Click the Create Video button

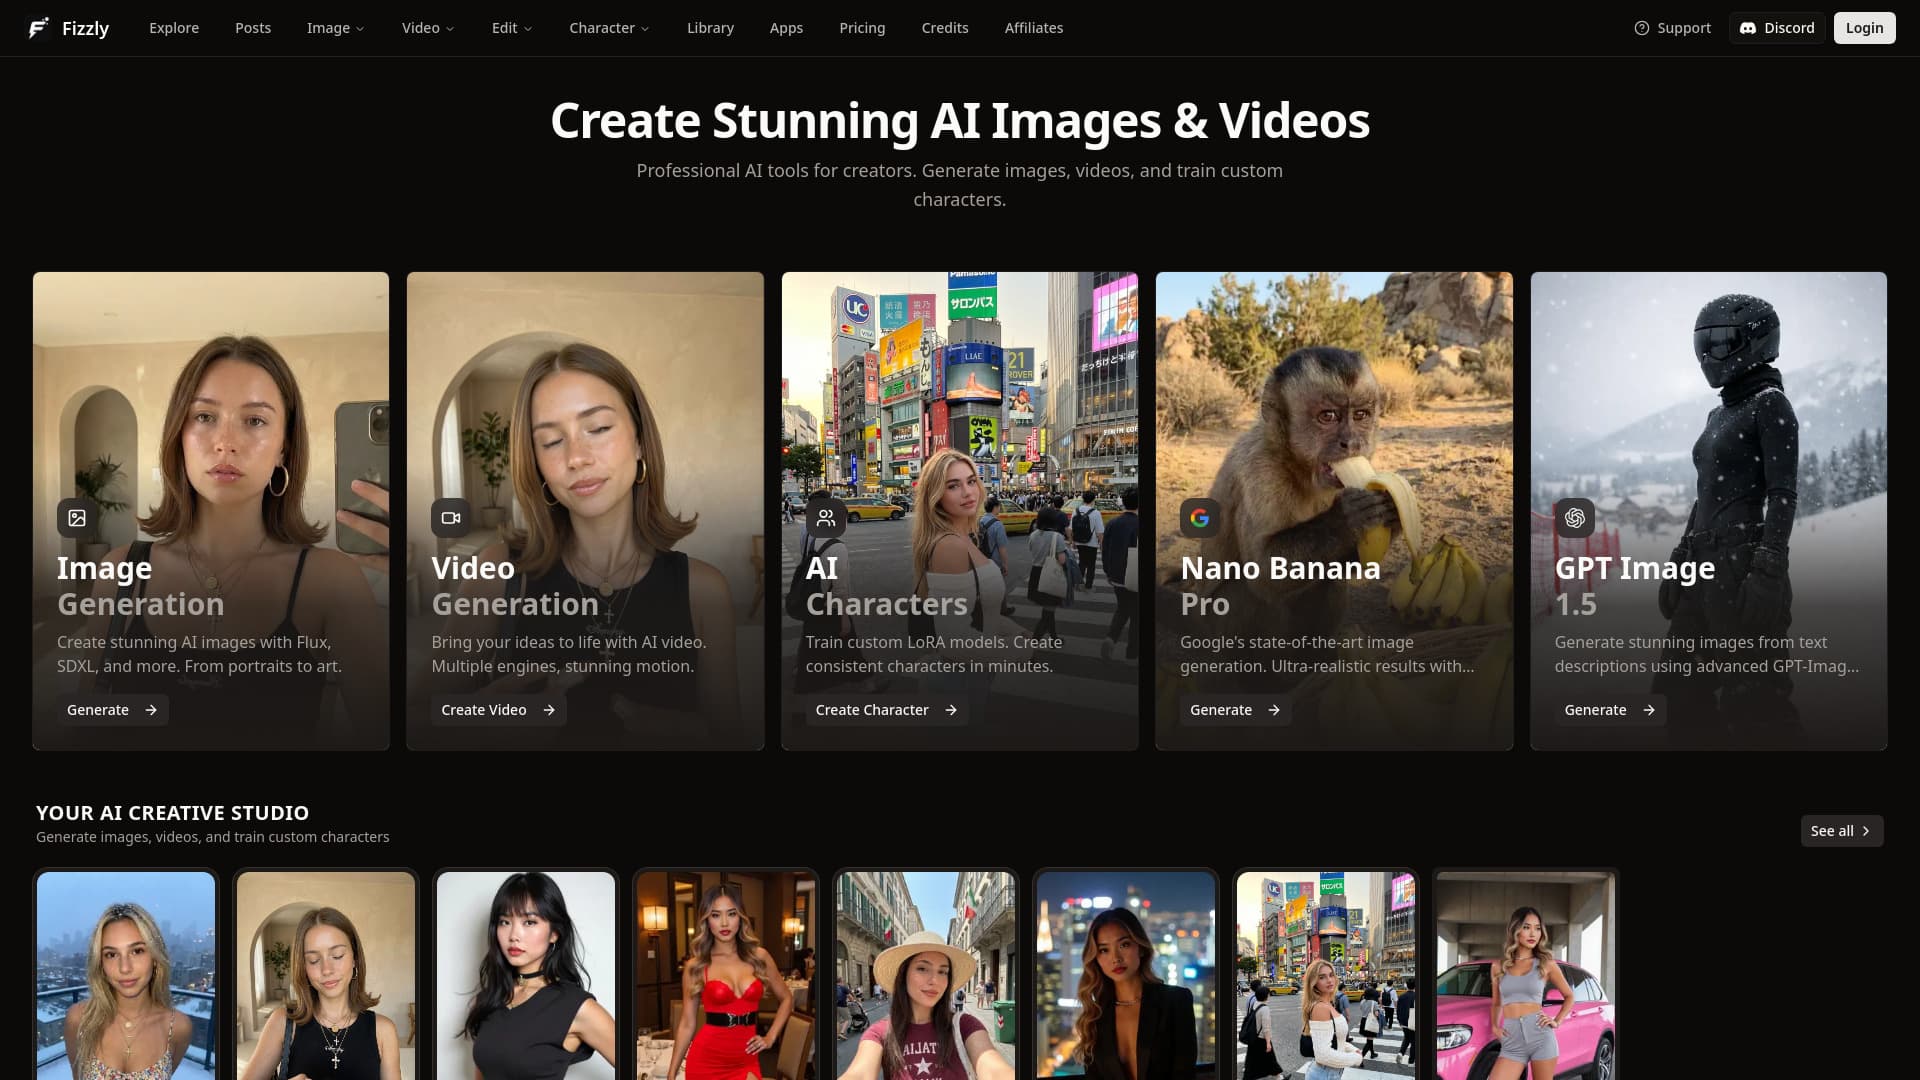click(498, 710)
